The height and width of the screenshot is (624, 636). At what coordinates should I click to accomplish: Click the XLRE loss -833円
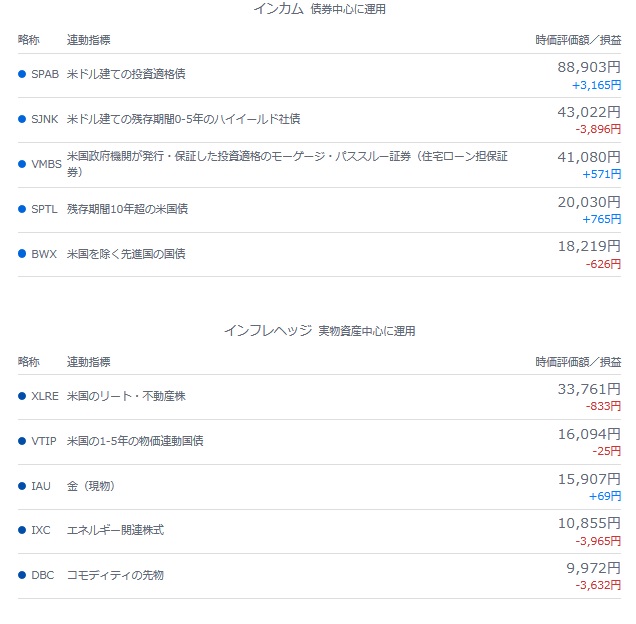[603, 407]
